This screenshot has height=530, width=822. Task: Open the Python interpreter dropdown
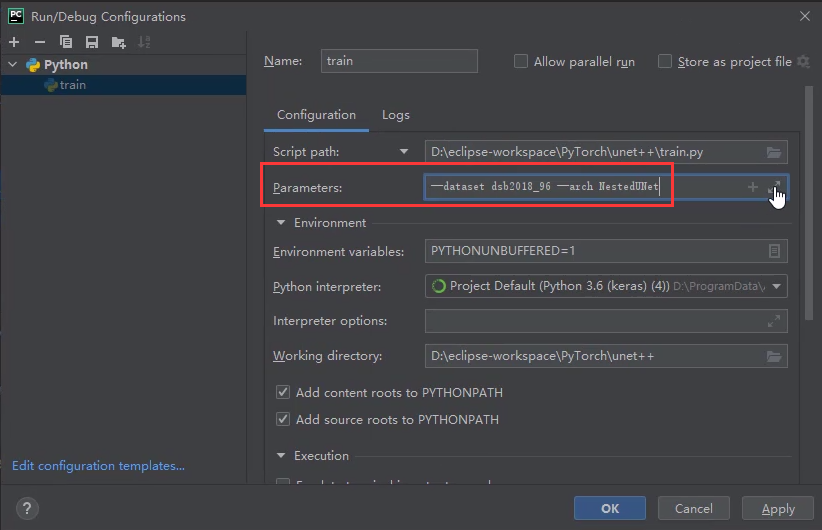776,286
